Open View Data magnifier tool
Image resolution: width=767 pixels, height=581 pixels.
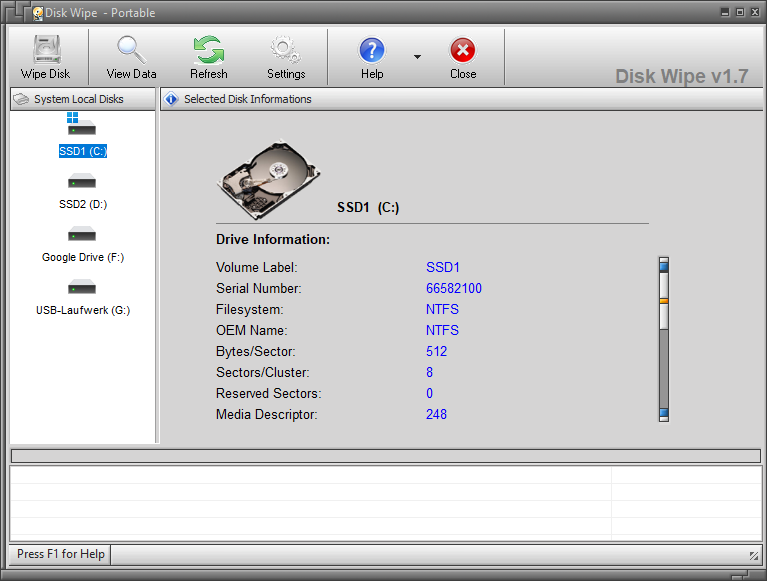(131, 49)
